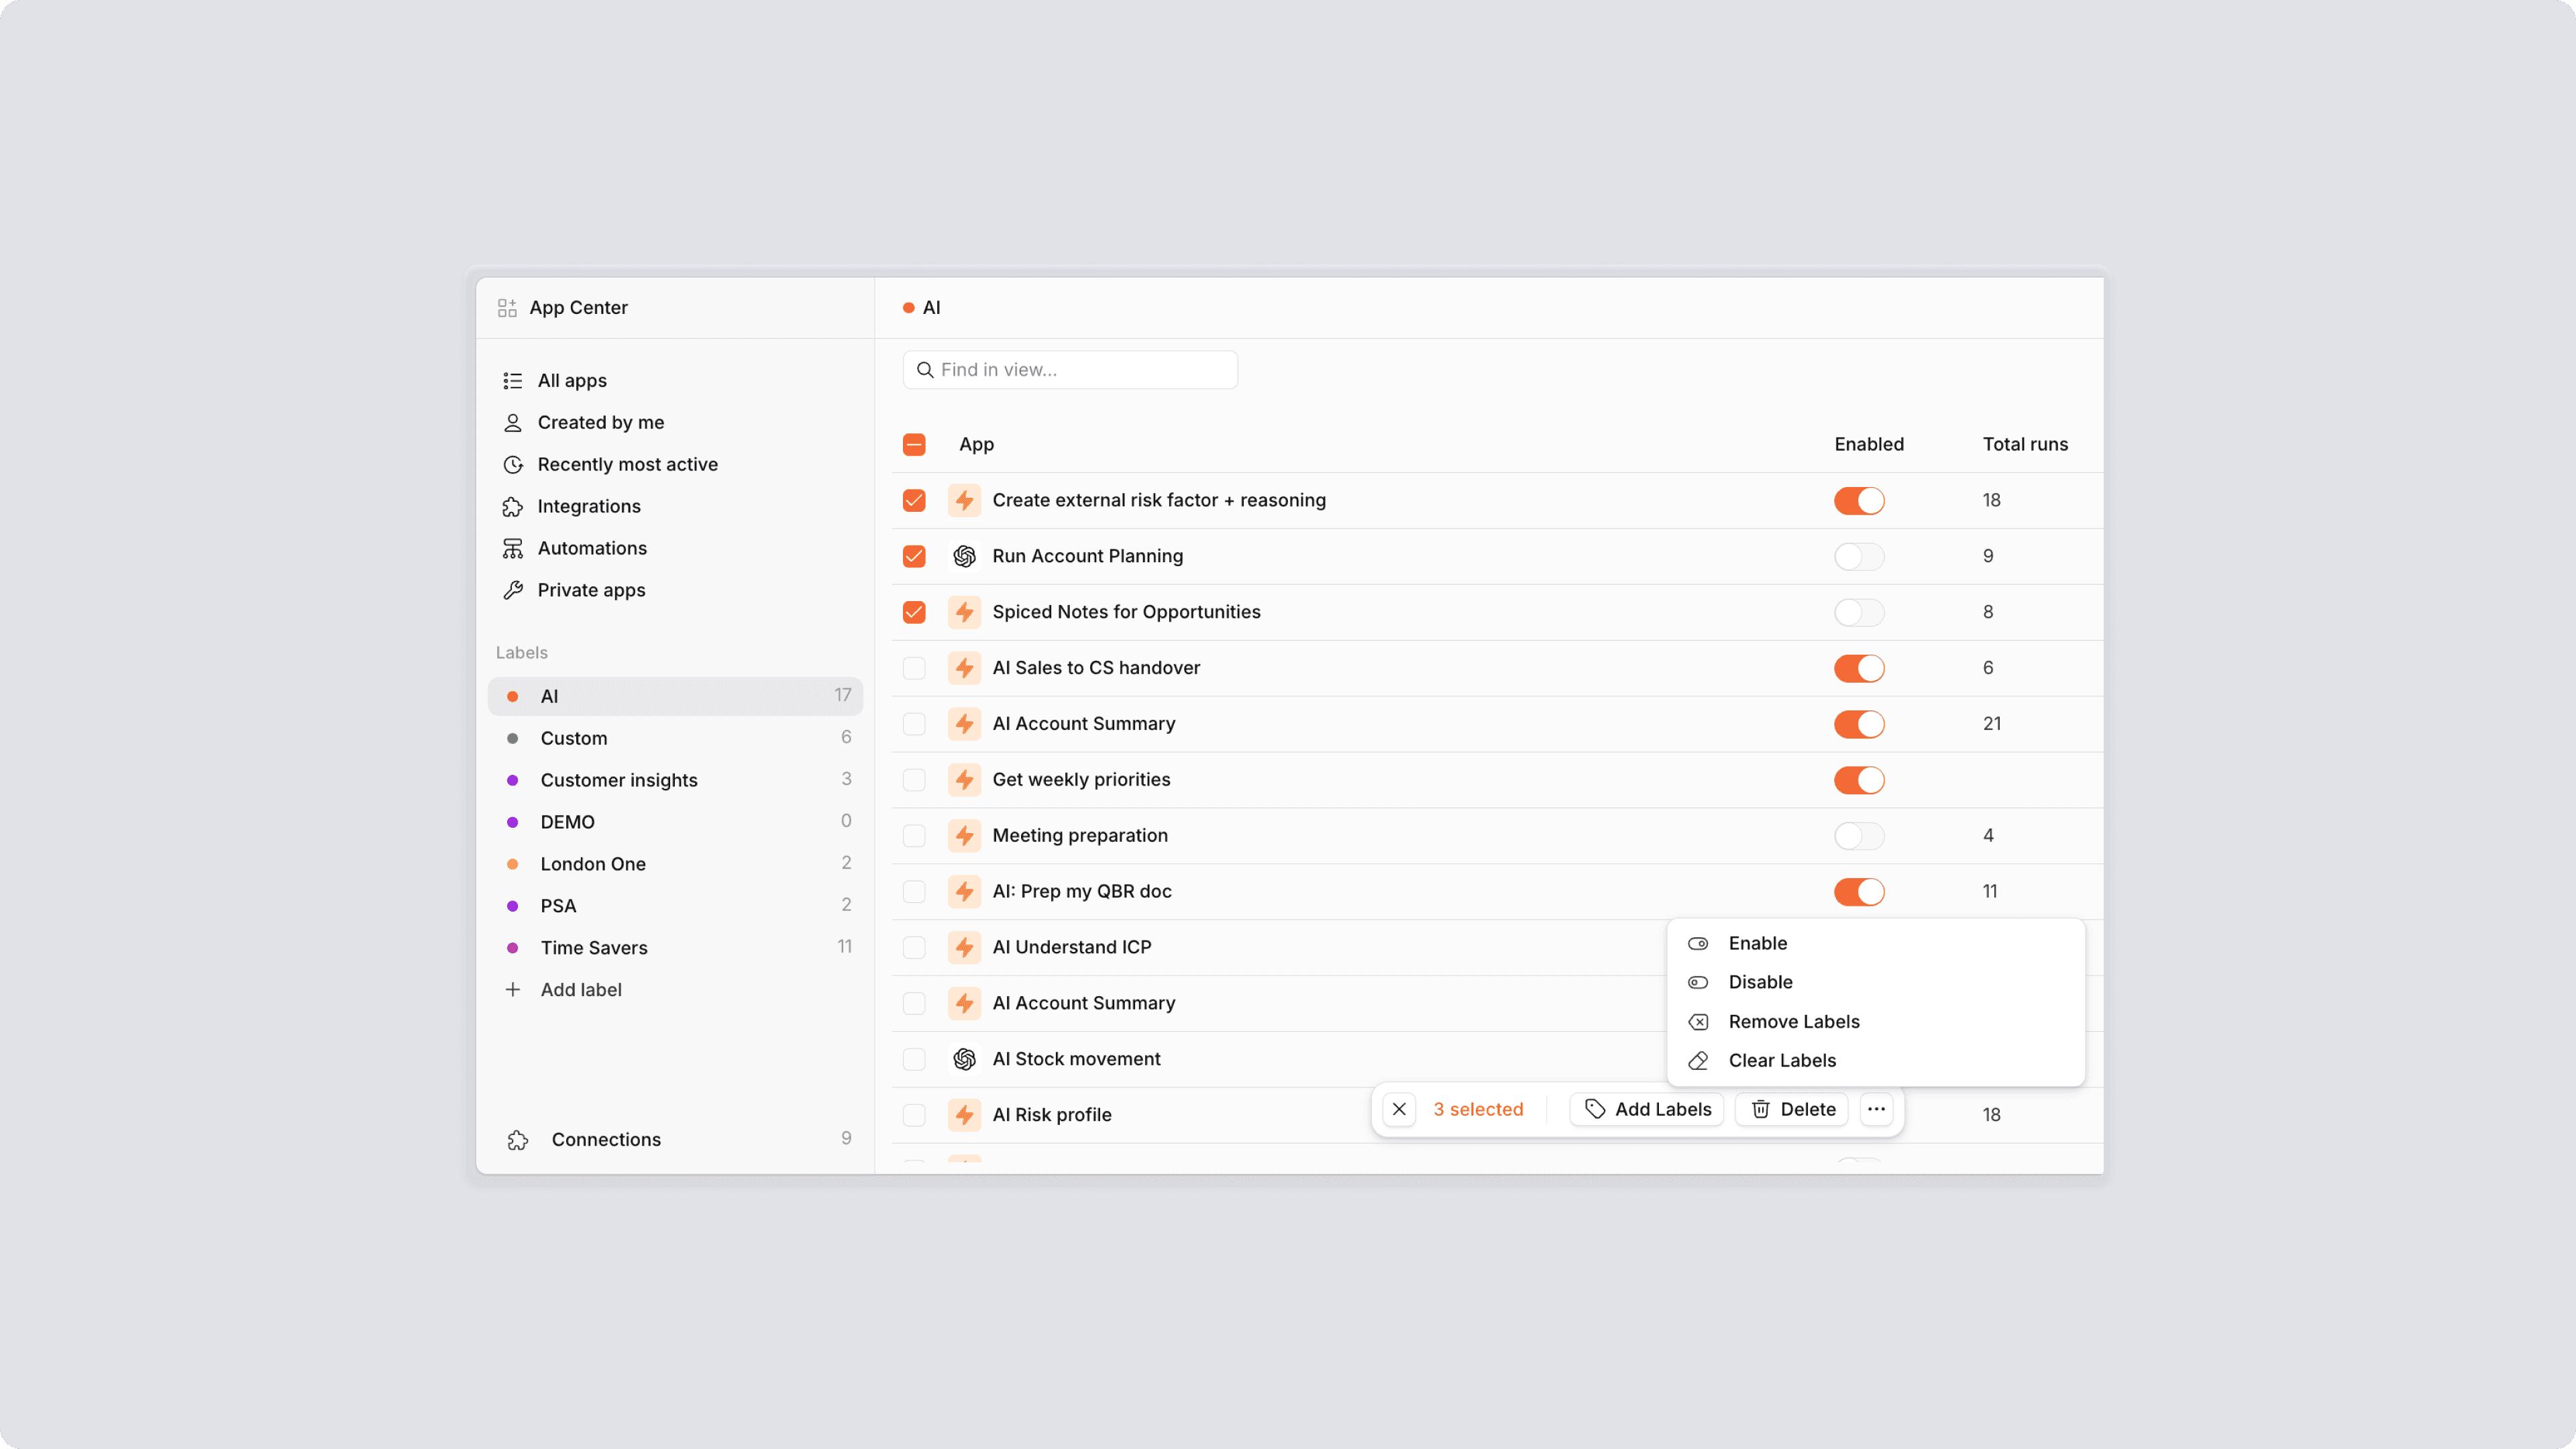2576x1449 pixels.
Task: Open the All apps list icon
Action: point(513,381)
